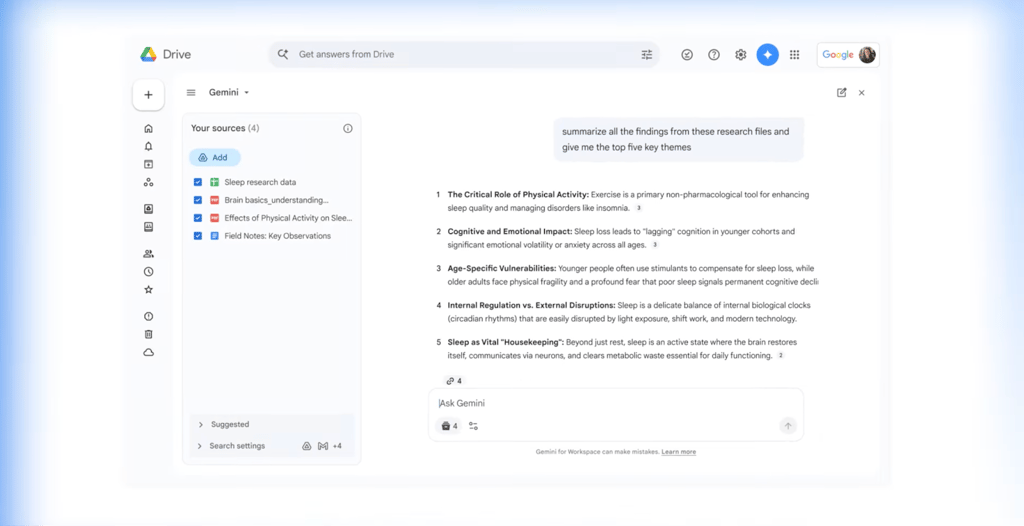
Task: Go to Home in the sidebar
Action: tap(148, 129)
